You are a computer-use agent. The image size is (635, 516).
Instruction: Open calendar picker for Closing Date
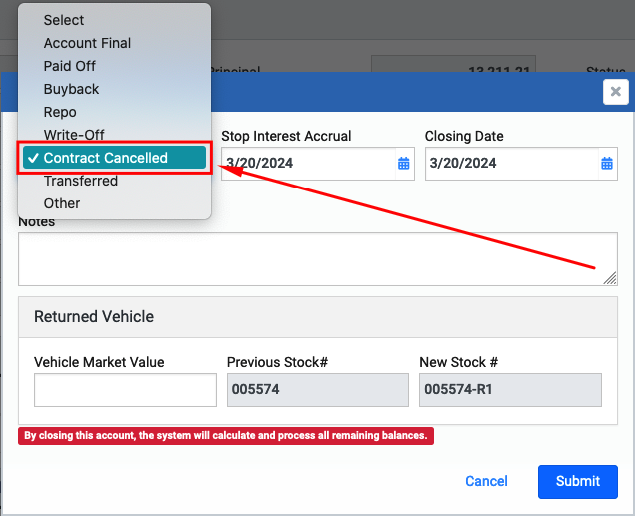607,164
